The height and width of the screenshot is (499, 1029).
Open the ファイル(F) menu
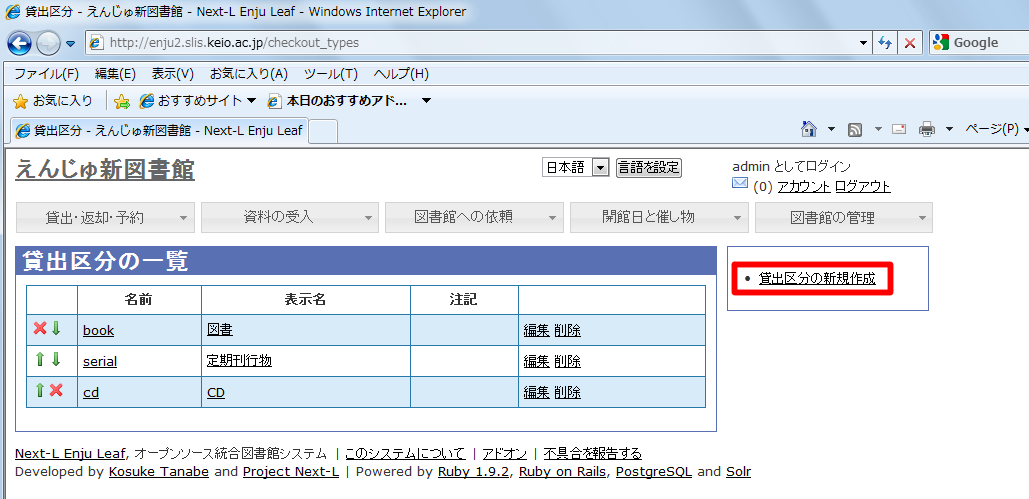(47, 74)
